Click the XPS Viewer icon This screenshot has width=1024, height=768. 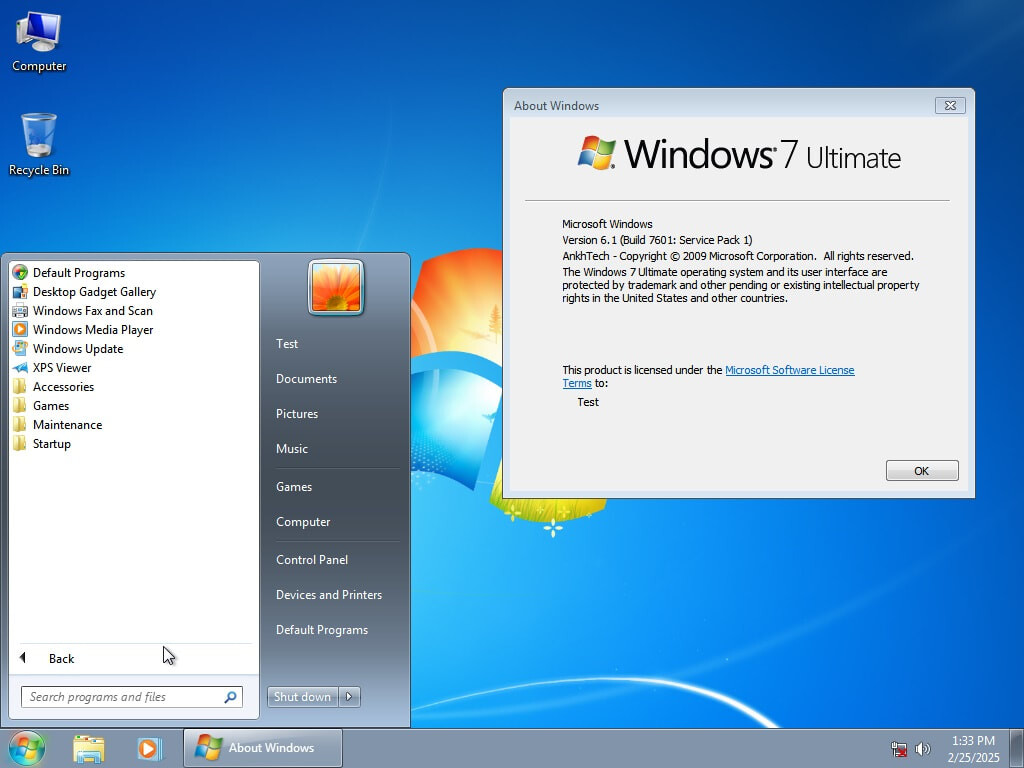(x=20, y=368)
